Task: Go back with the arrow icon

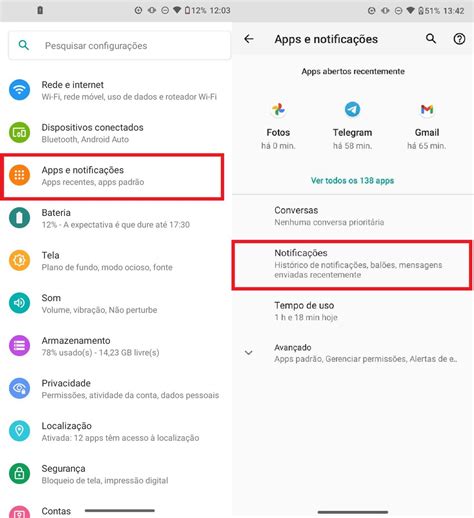Action: 249,39
